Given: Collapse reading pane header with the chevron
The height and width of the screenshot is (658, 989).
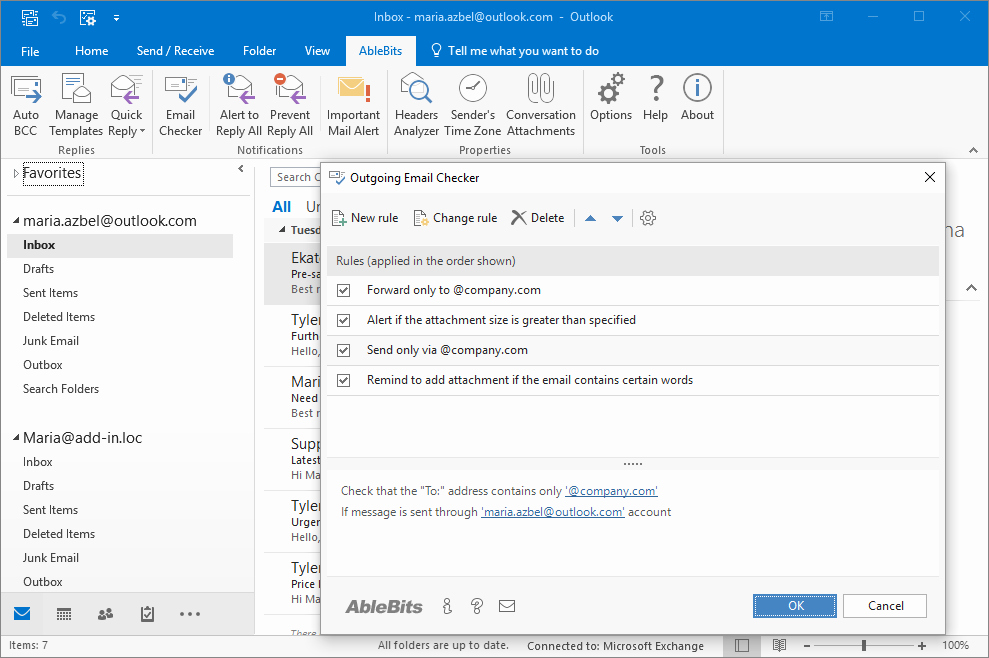Looking at the screenshot, I should tap(971, 288).
